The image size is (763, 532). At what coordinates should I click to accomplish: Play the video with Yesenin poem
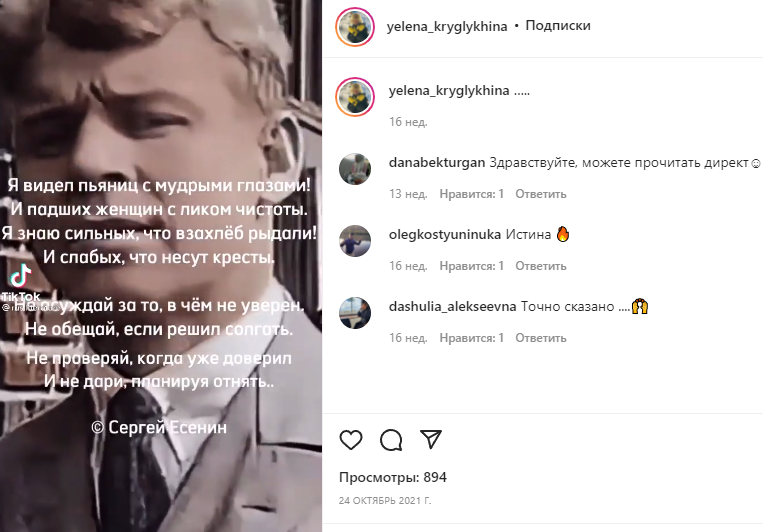pyautogui.click(x=161, y=266)
